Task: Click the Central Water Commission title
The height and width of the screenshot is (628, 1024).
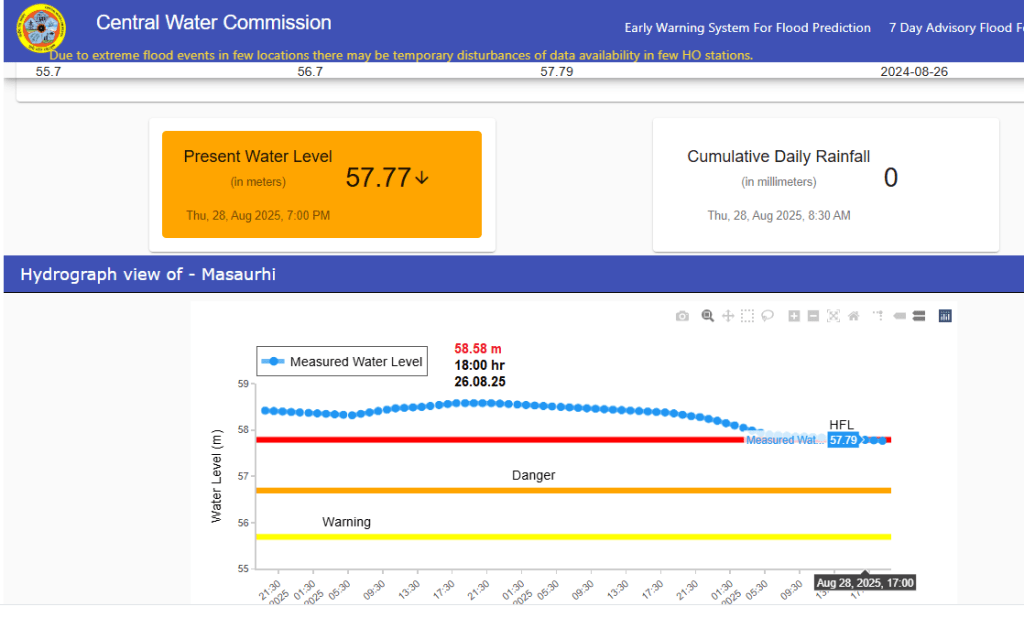Action: pos(214,23)
